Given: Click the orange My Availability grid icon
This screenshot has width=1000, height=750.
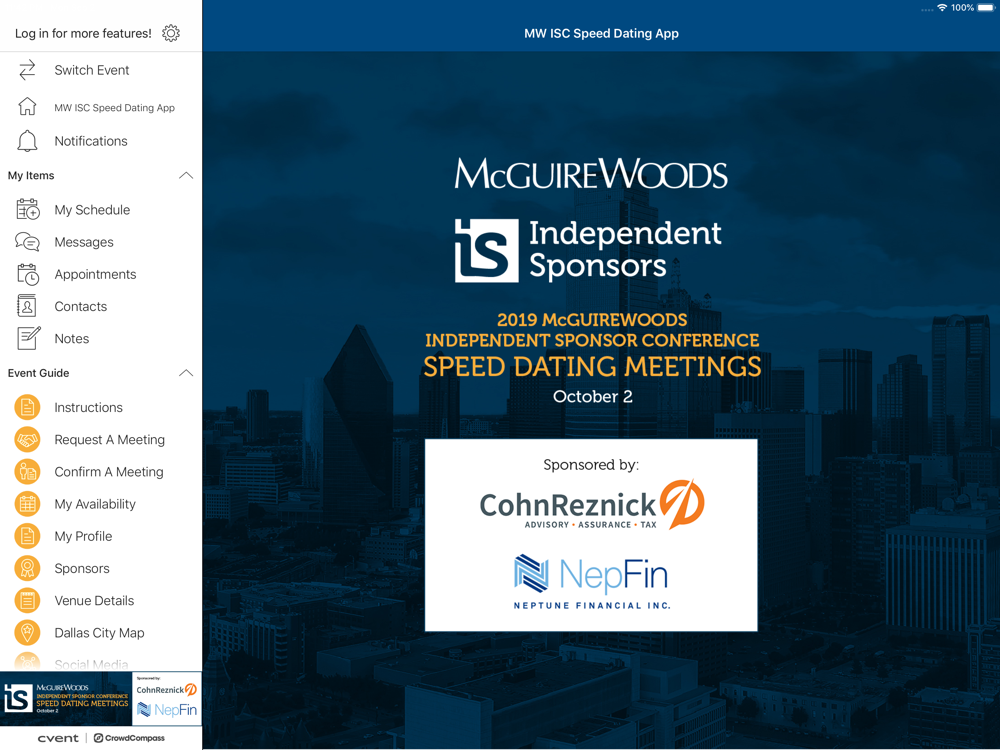Looking at the screenshot, I should 27,504.
